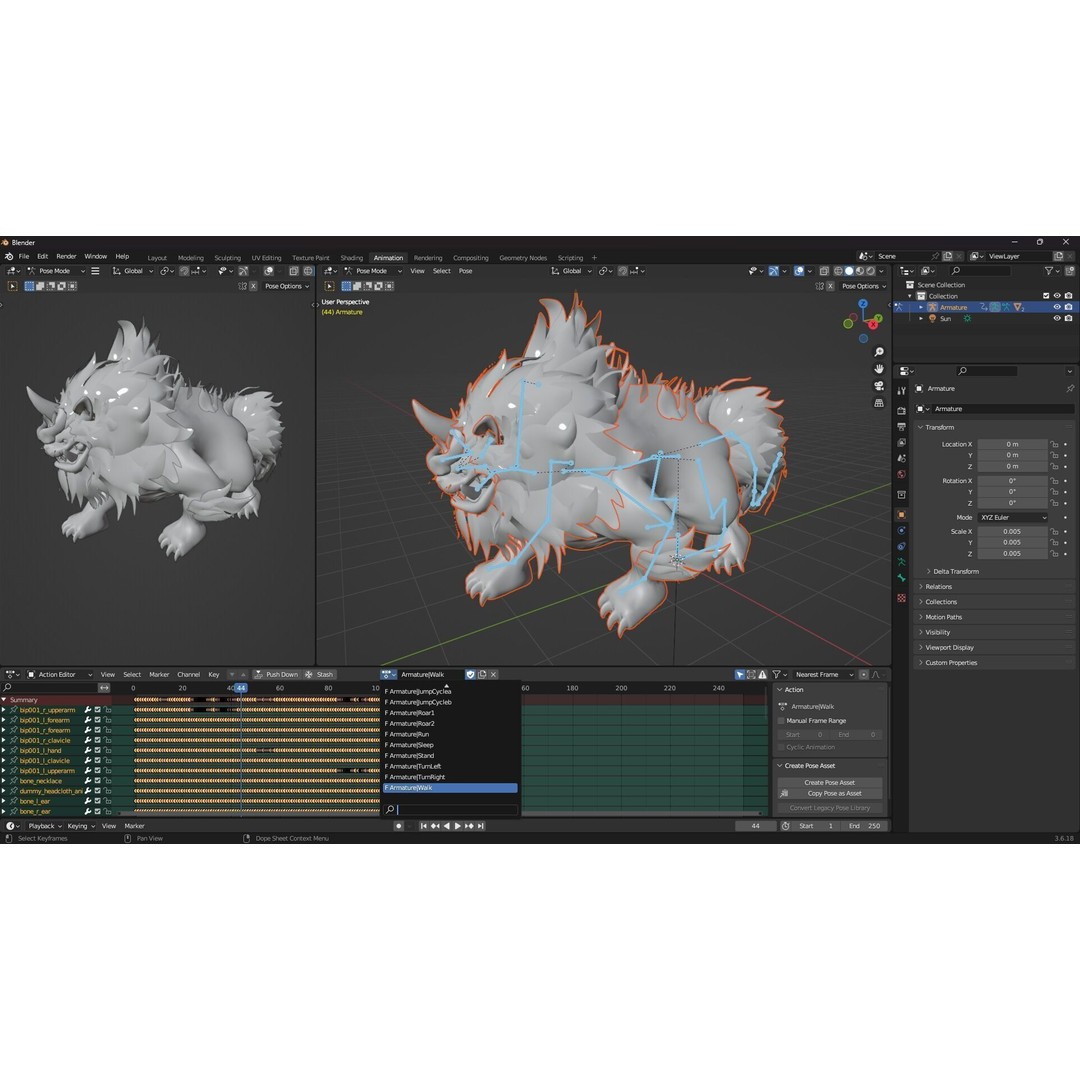Select wireframe viewport shading mode
Screen dimensions: 1080x1080
838,271
